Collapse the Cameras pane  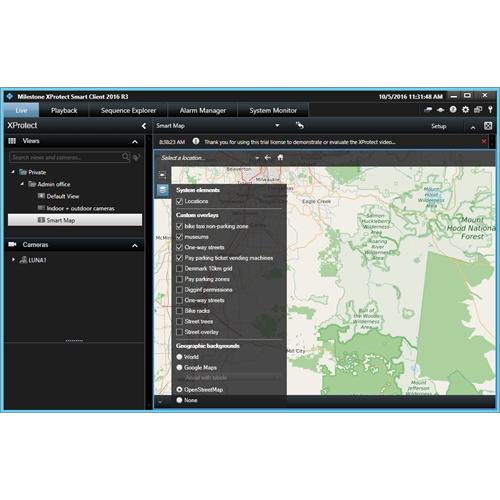pos(135,246)
